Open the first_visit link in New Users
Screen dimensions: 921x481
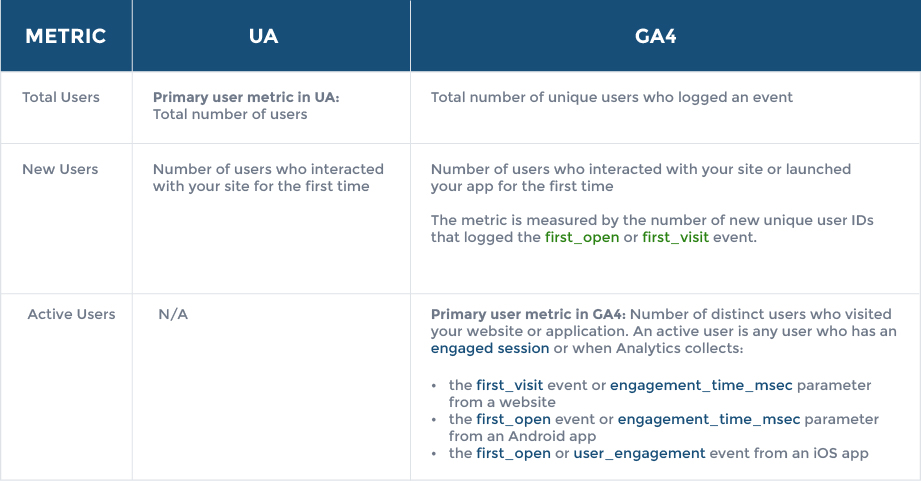(675, 237)
